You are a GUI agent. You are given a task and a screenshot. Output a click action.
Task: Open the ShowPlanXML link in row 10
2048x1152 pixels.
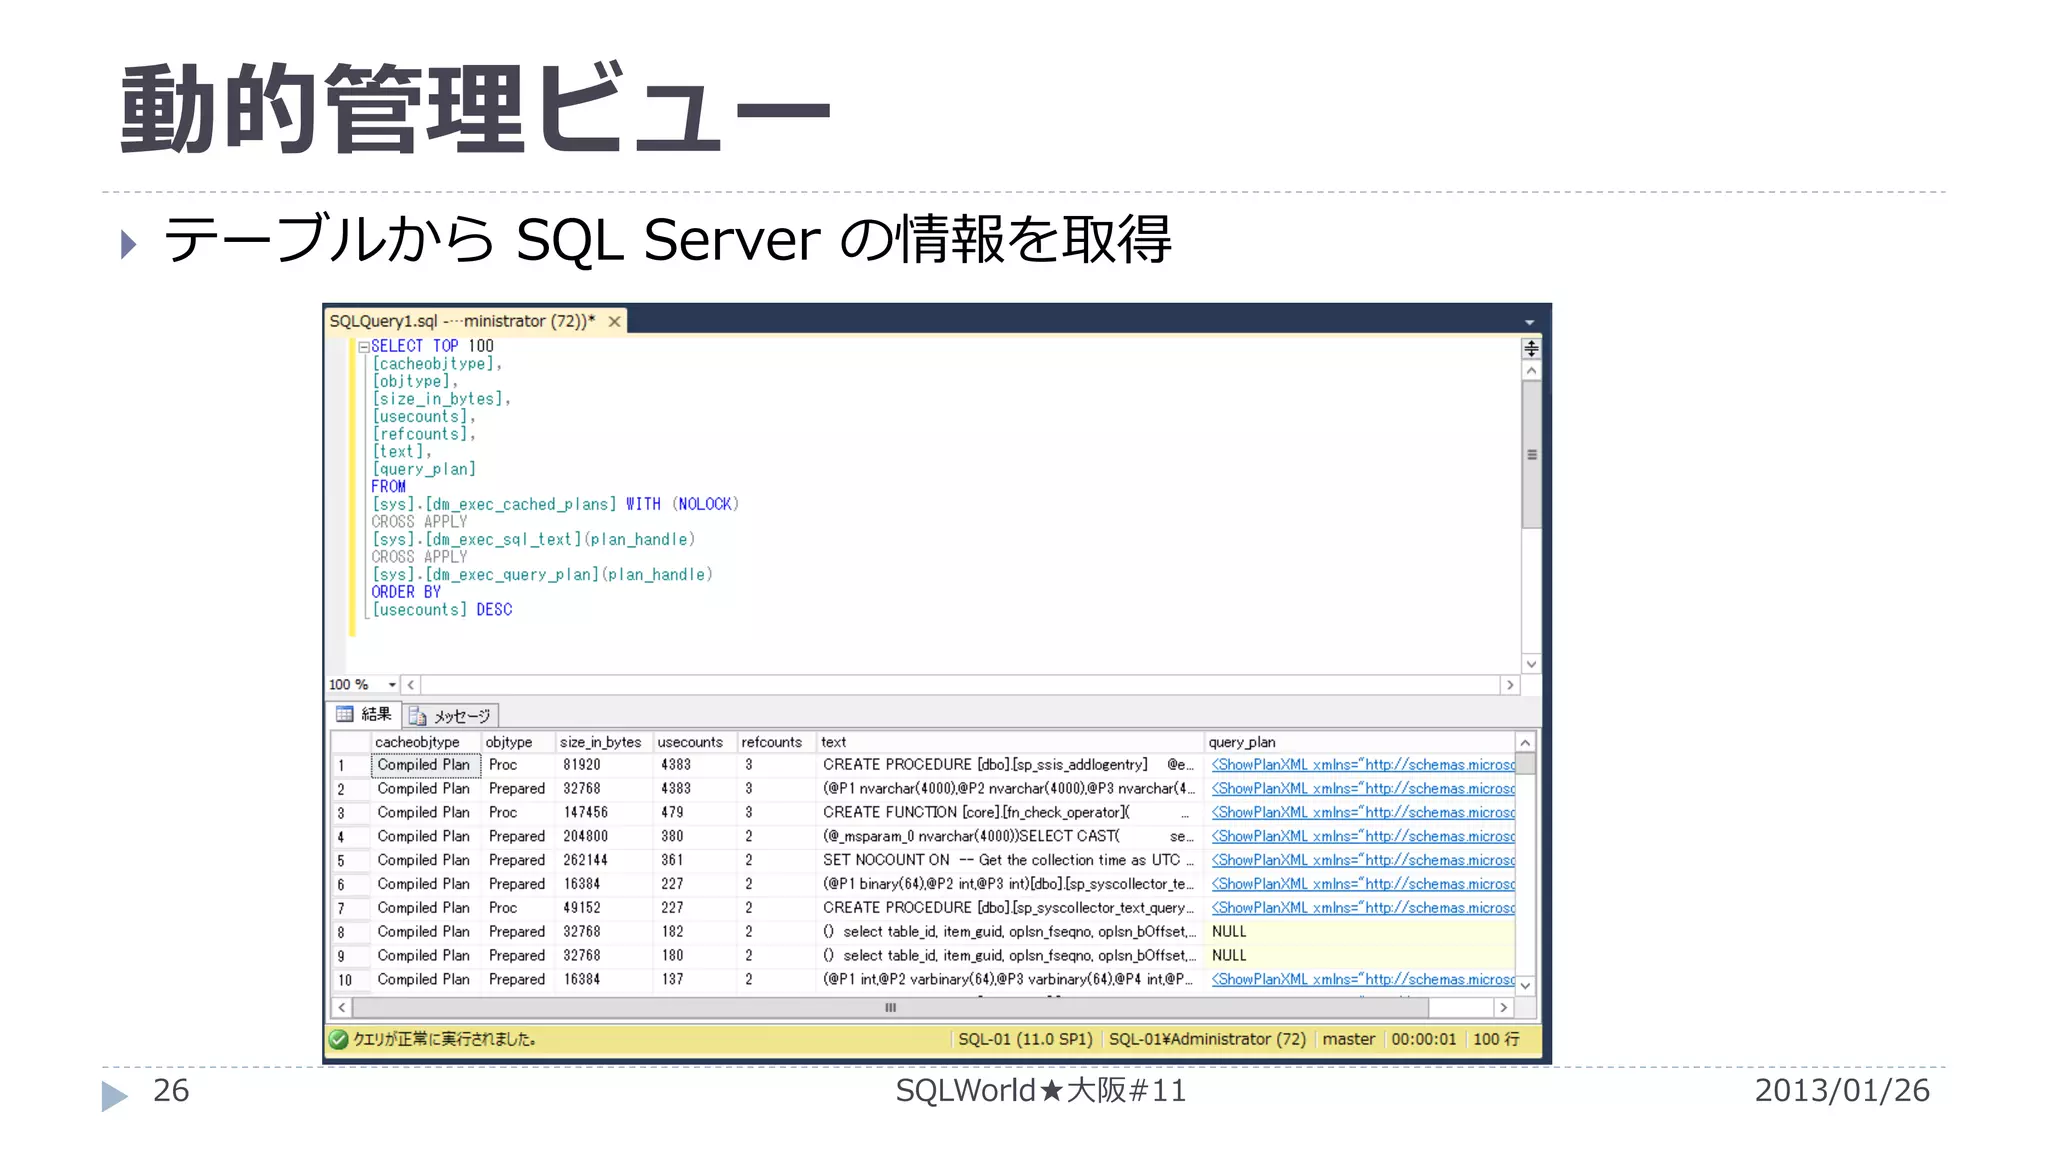[1363, 980]
